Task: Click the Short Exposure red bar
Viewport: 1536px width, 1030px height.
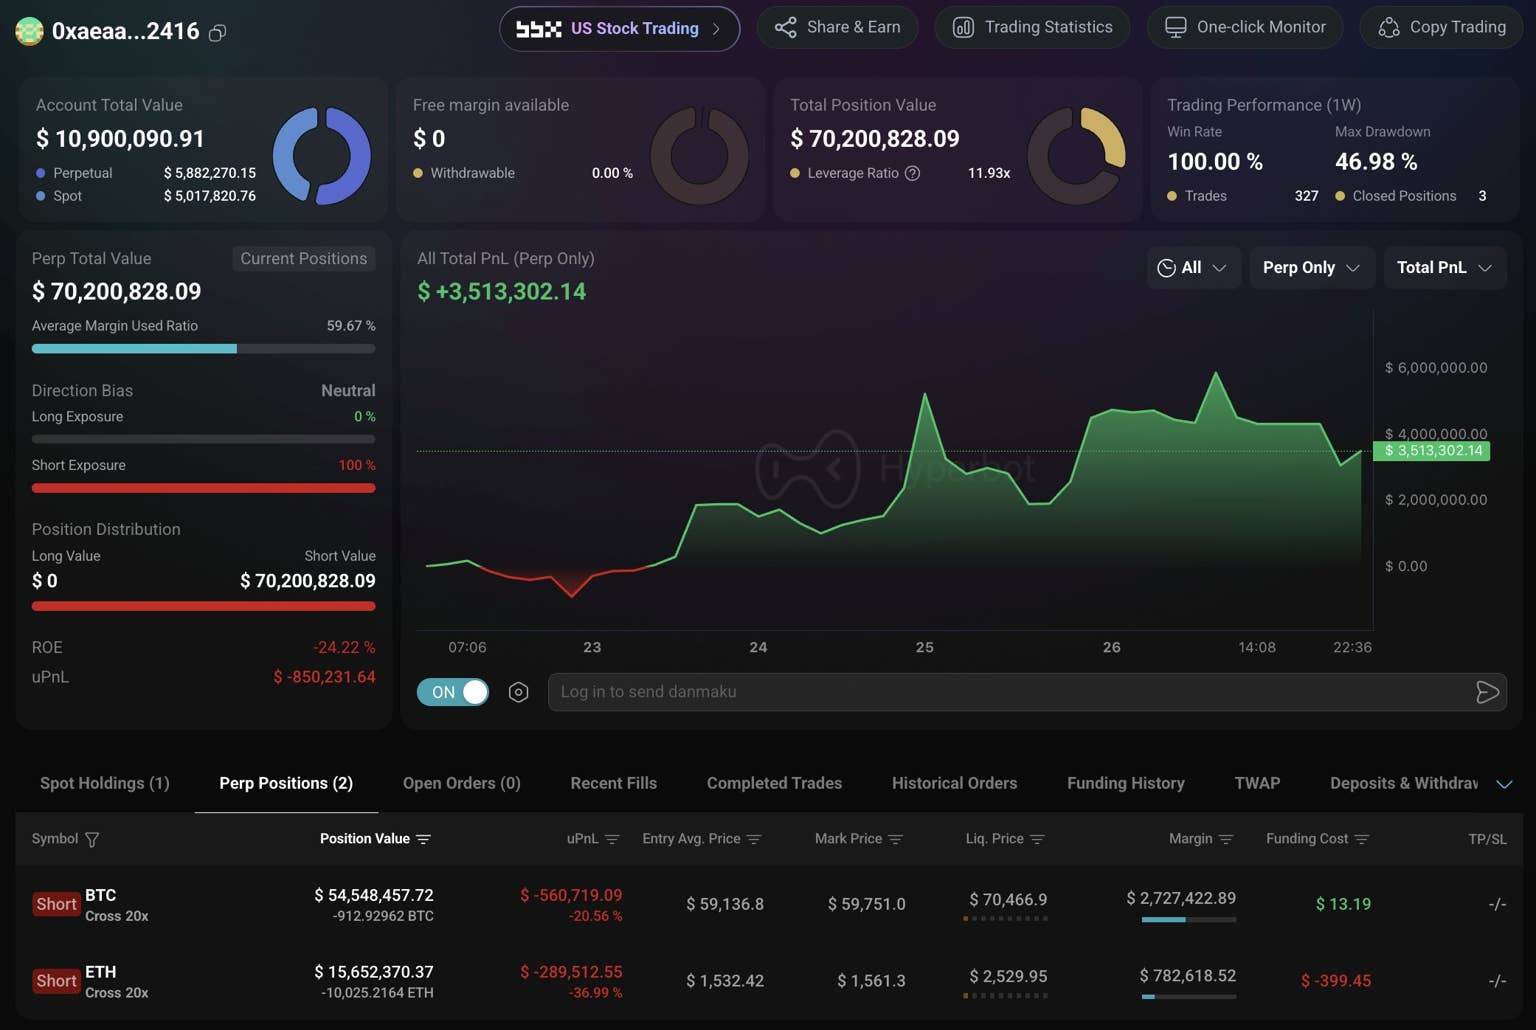Action: [204, 488]
